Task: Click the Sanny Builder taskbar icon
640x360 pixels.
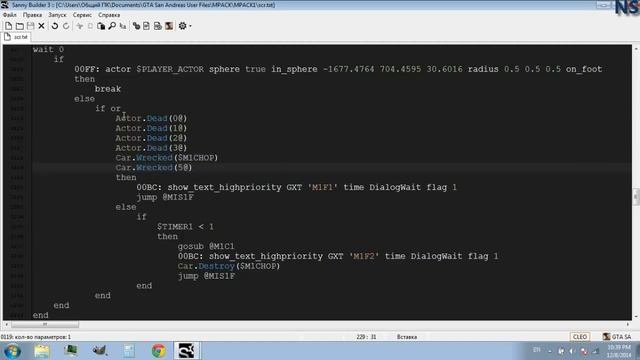Action: coord(187,351)
